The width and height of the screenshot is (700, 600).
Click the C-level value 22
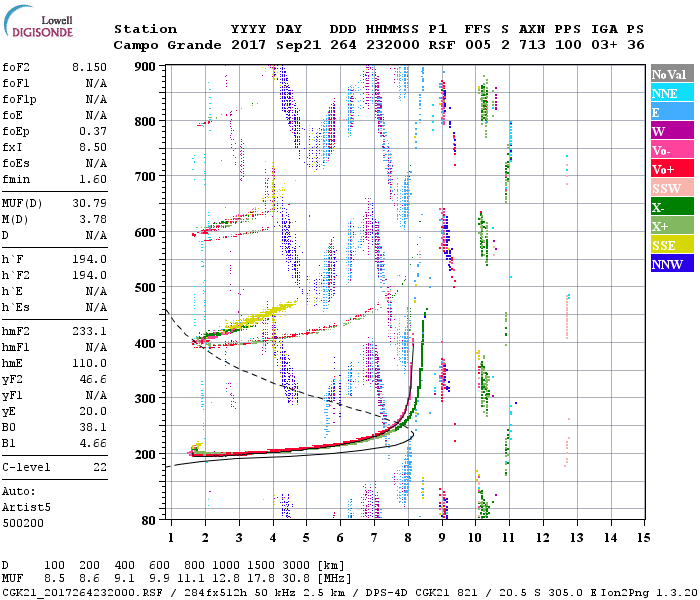click(100, 467)
